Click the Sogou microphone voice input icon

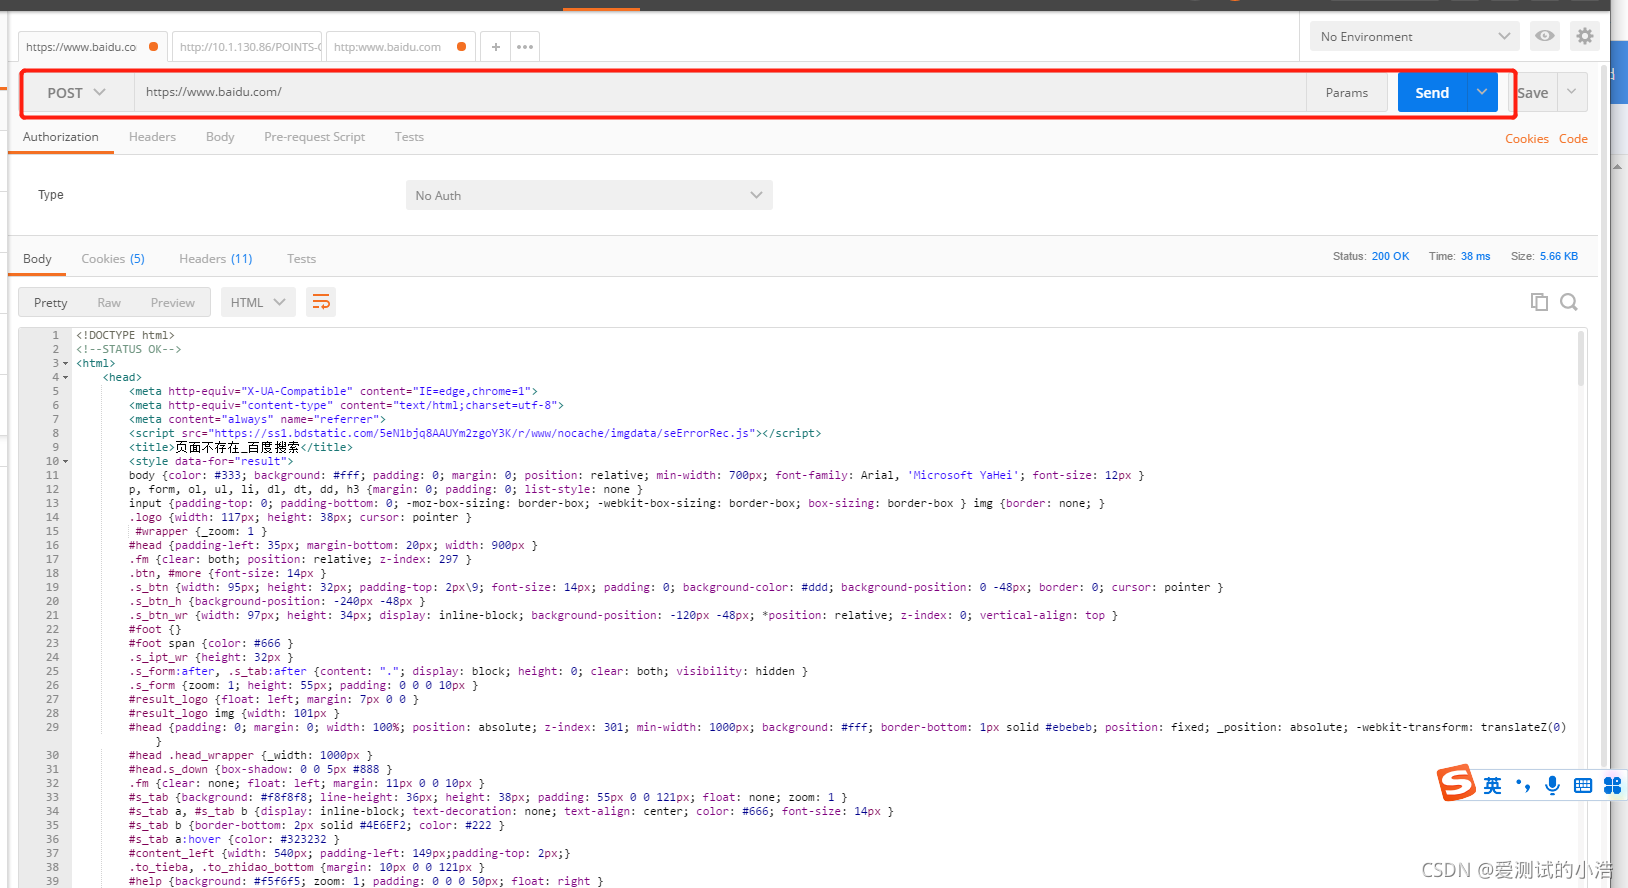click(x=1552, y=786)
